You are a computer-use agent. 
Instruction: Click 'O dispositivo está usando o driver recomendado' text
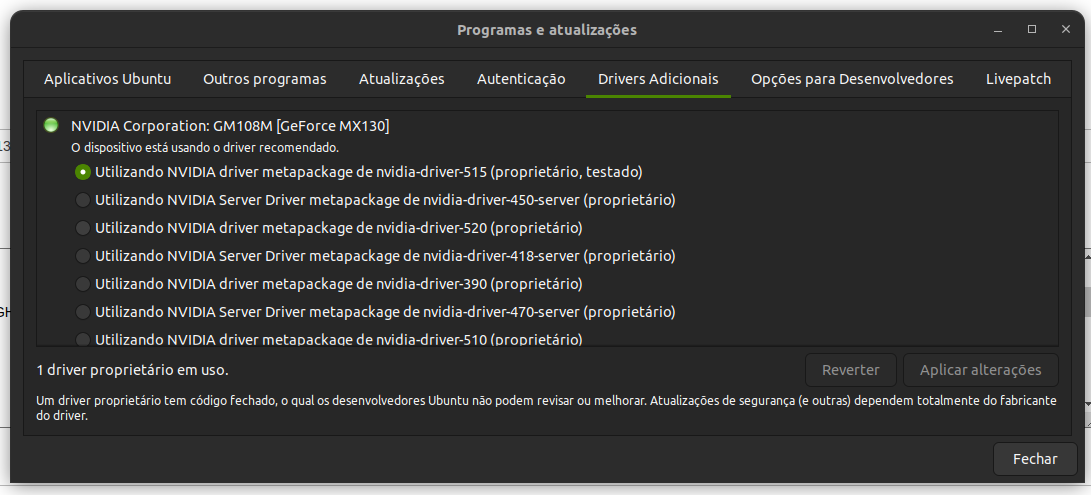tap(205, 148)
